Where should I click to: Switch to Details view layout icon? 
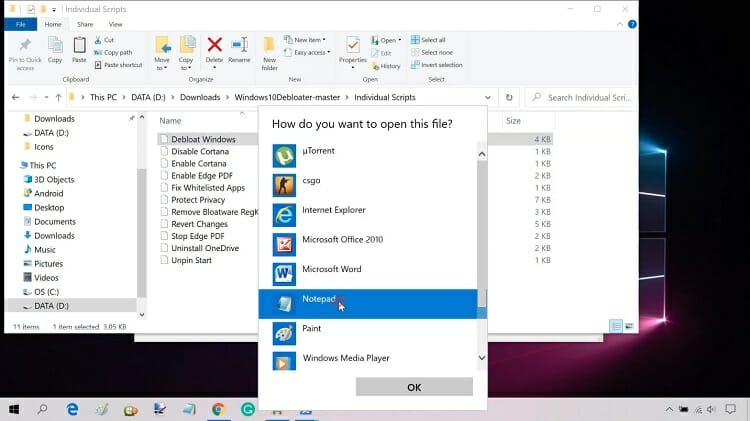tap(616, 326)
